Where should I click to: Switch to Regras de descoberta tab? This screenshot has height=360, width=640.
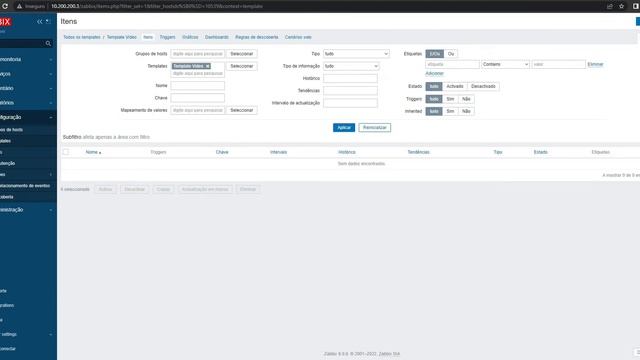[x=257, y=37]
